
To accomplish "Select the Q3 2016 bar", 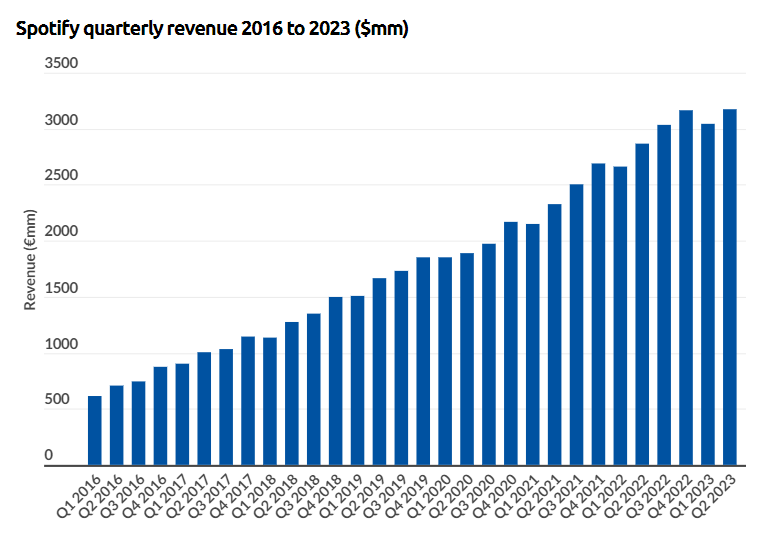I will point(138,423).
